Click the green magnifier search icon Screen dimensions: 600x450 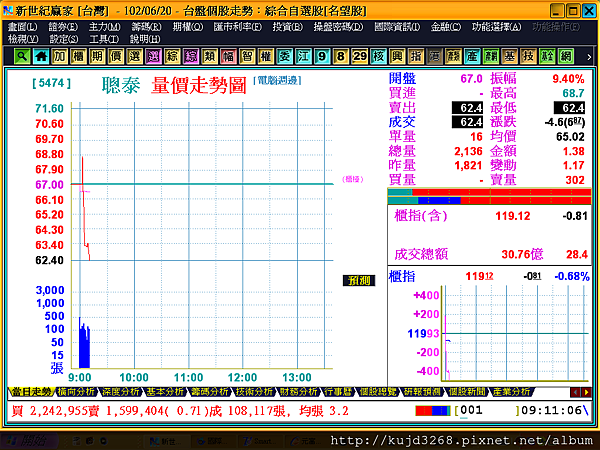pyautogui.click(x=22, y=56)
